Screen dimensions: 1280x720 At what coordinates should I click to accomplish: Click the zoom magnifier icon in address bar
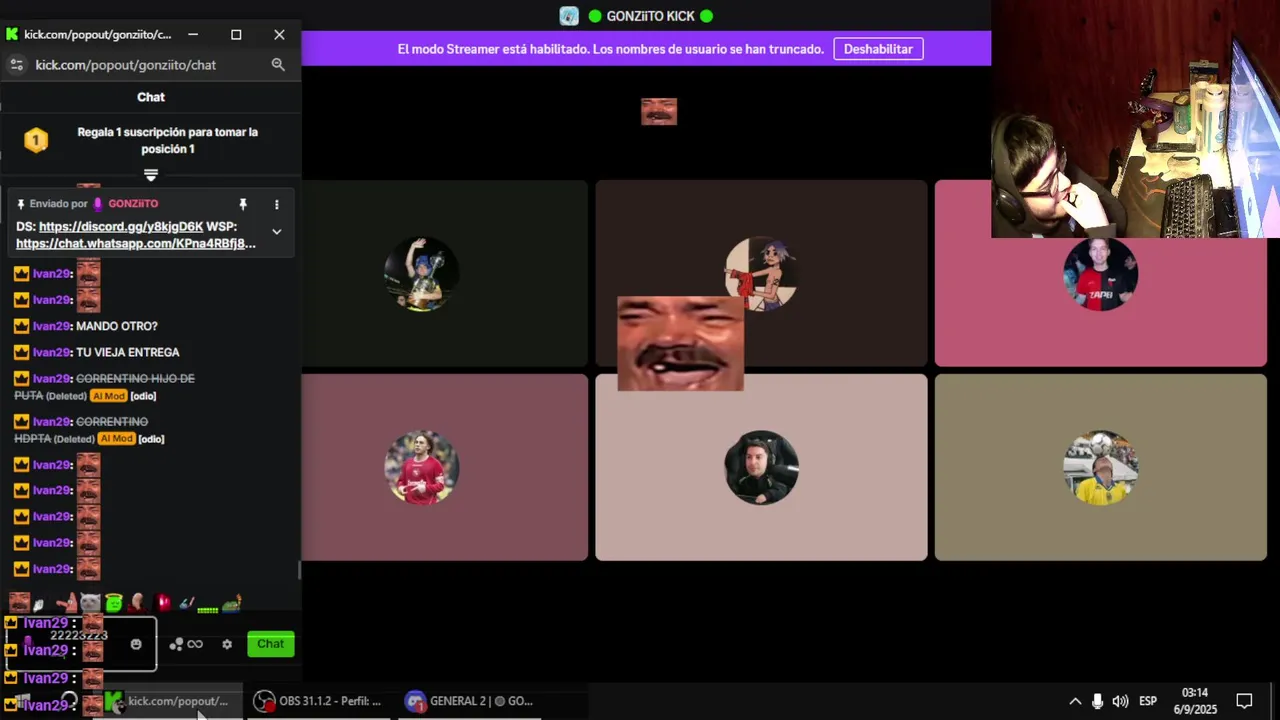278,65
